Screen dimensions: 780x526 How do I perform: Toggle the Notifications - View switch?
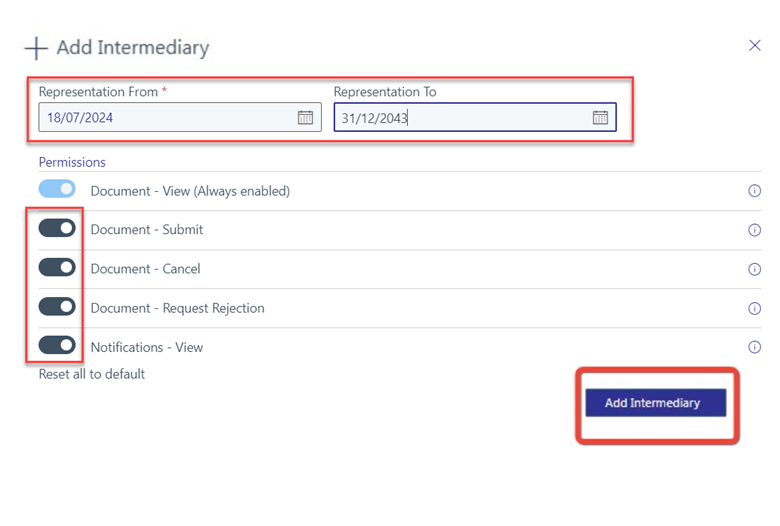pyautogui.click(x=57, y=346)
